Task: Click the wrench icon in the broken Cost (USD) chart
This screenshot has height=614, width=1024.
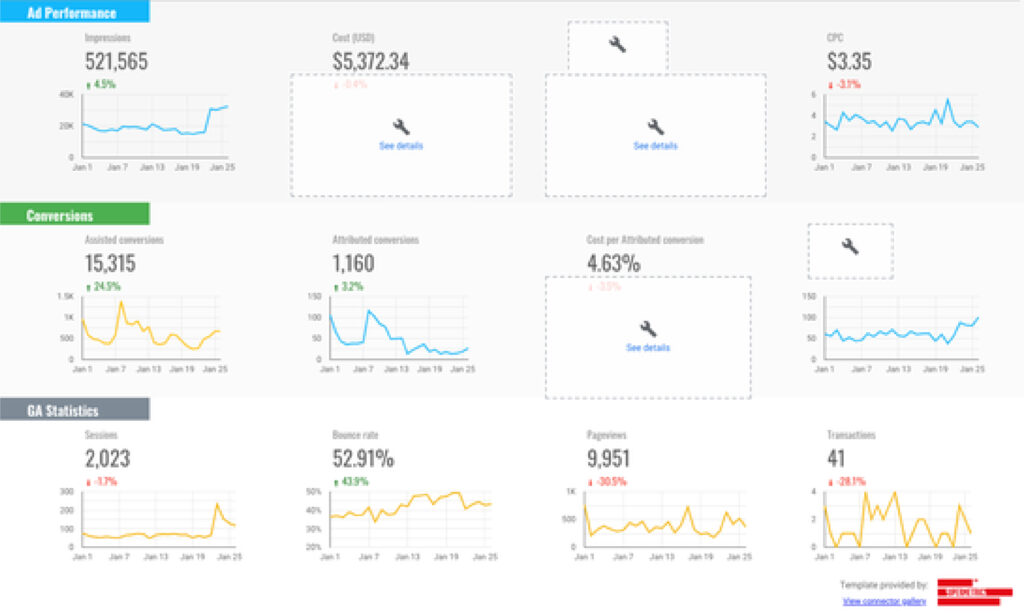Action: [401, 127]
